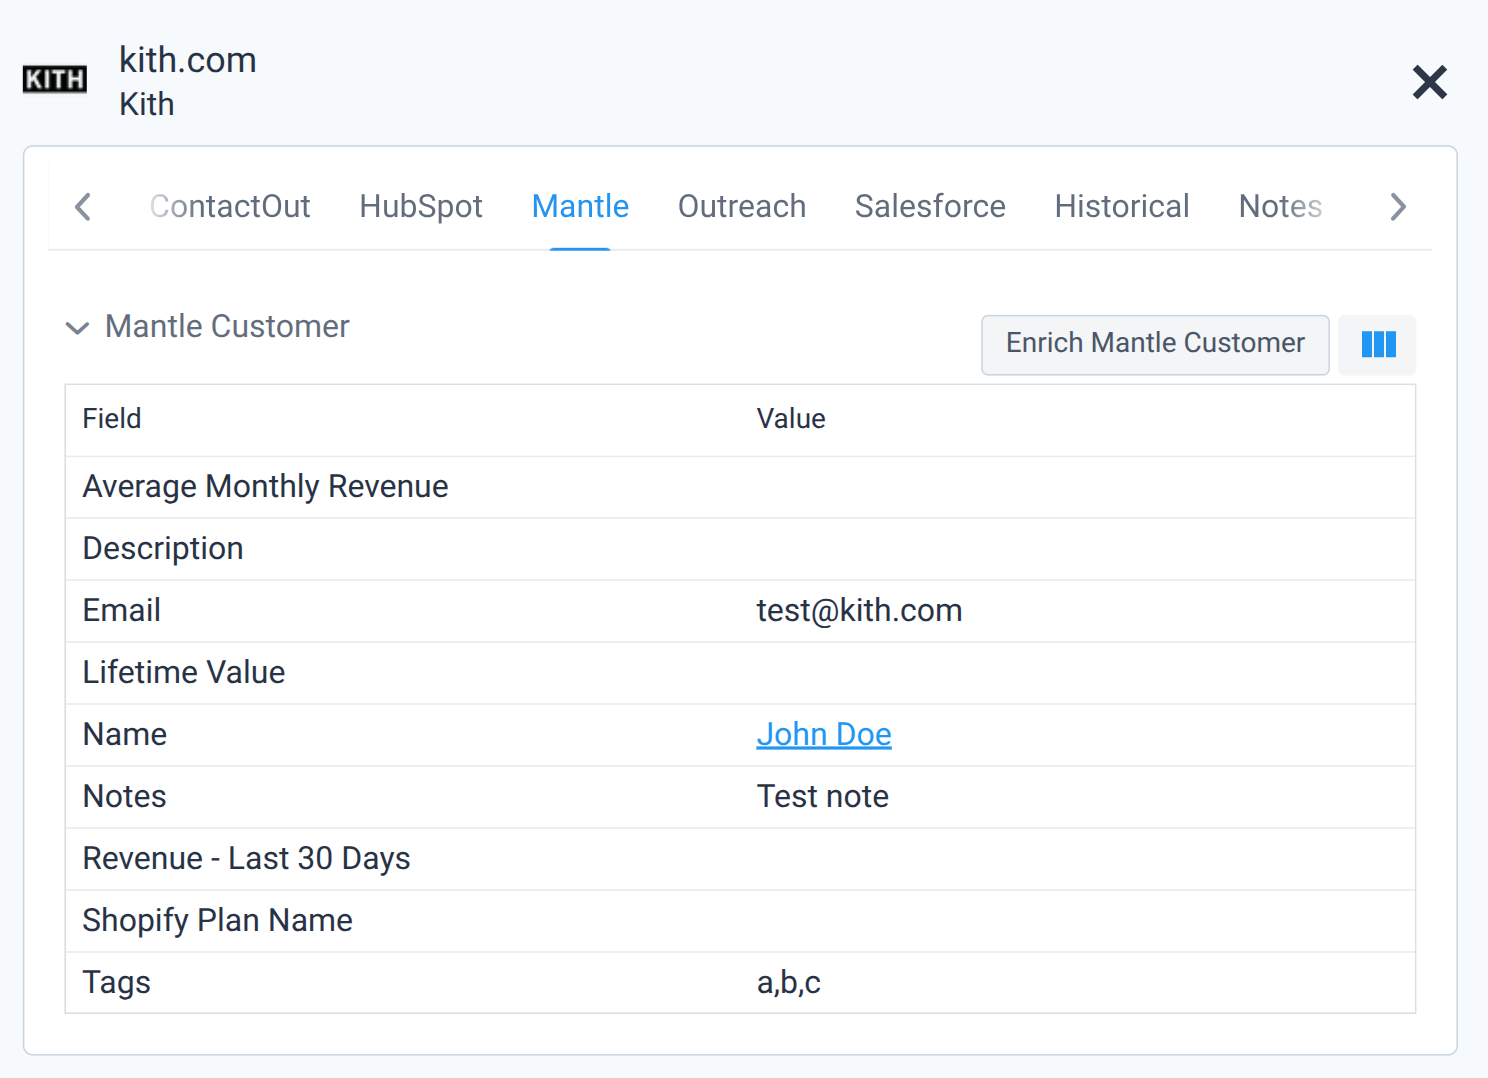Select the Lifetime Value row label
The width and height of the screenshot is (1488, 1078).
(184, 672)
